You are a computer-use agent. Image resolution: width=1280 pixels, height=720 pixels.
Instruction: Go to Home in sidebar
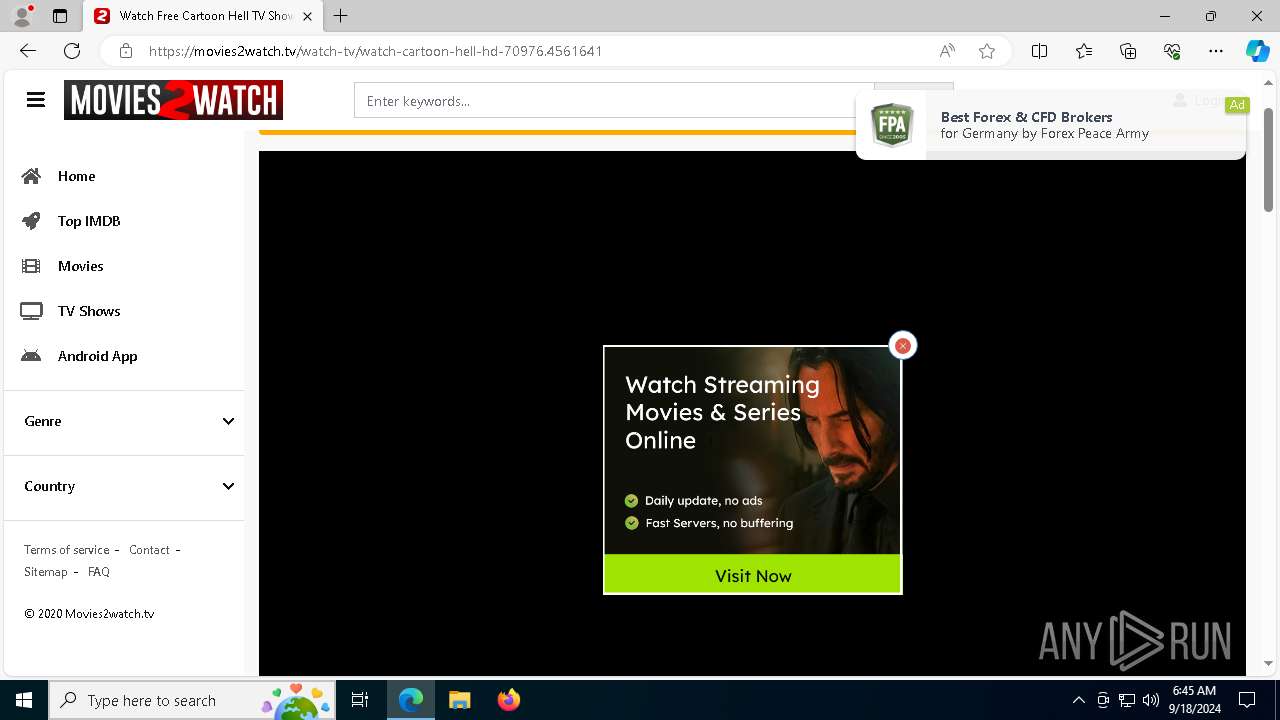pos(76,176)
